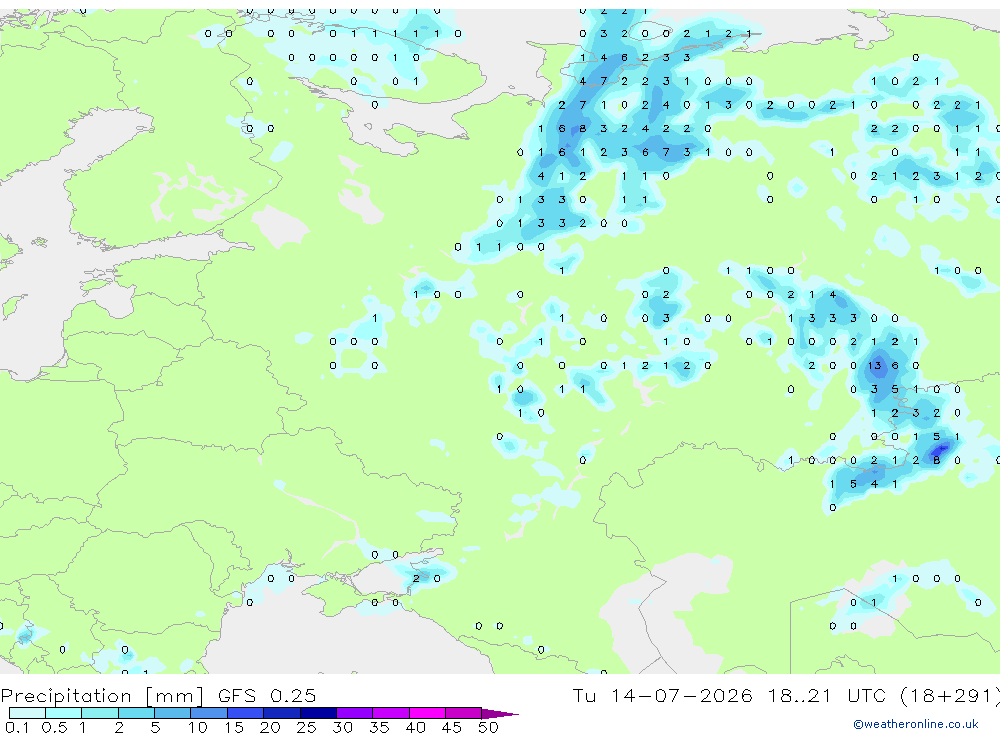Select the 40–45 mm magenta legend swatch
The image size is (1000, 733).
(x=427, y=713)
